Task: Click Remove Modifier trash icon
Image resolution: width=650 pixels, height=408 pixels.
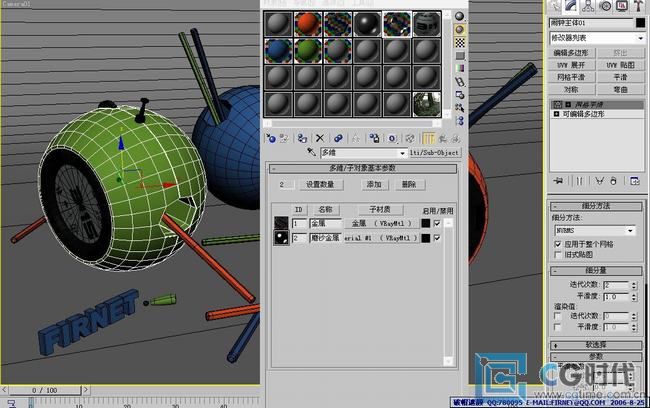Action: (614, 181)
